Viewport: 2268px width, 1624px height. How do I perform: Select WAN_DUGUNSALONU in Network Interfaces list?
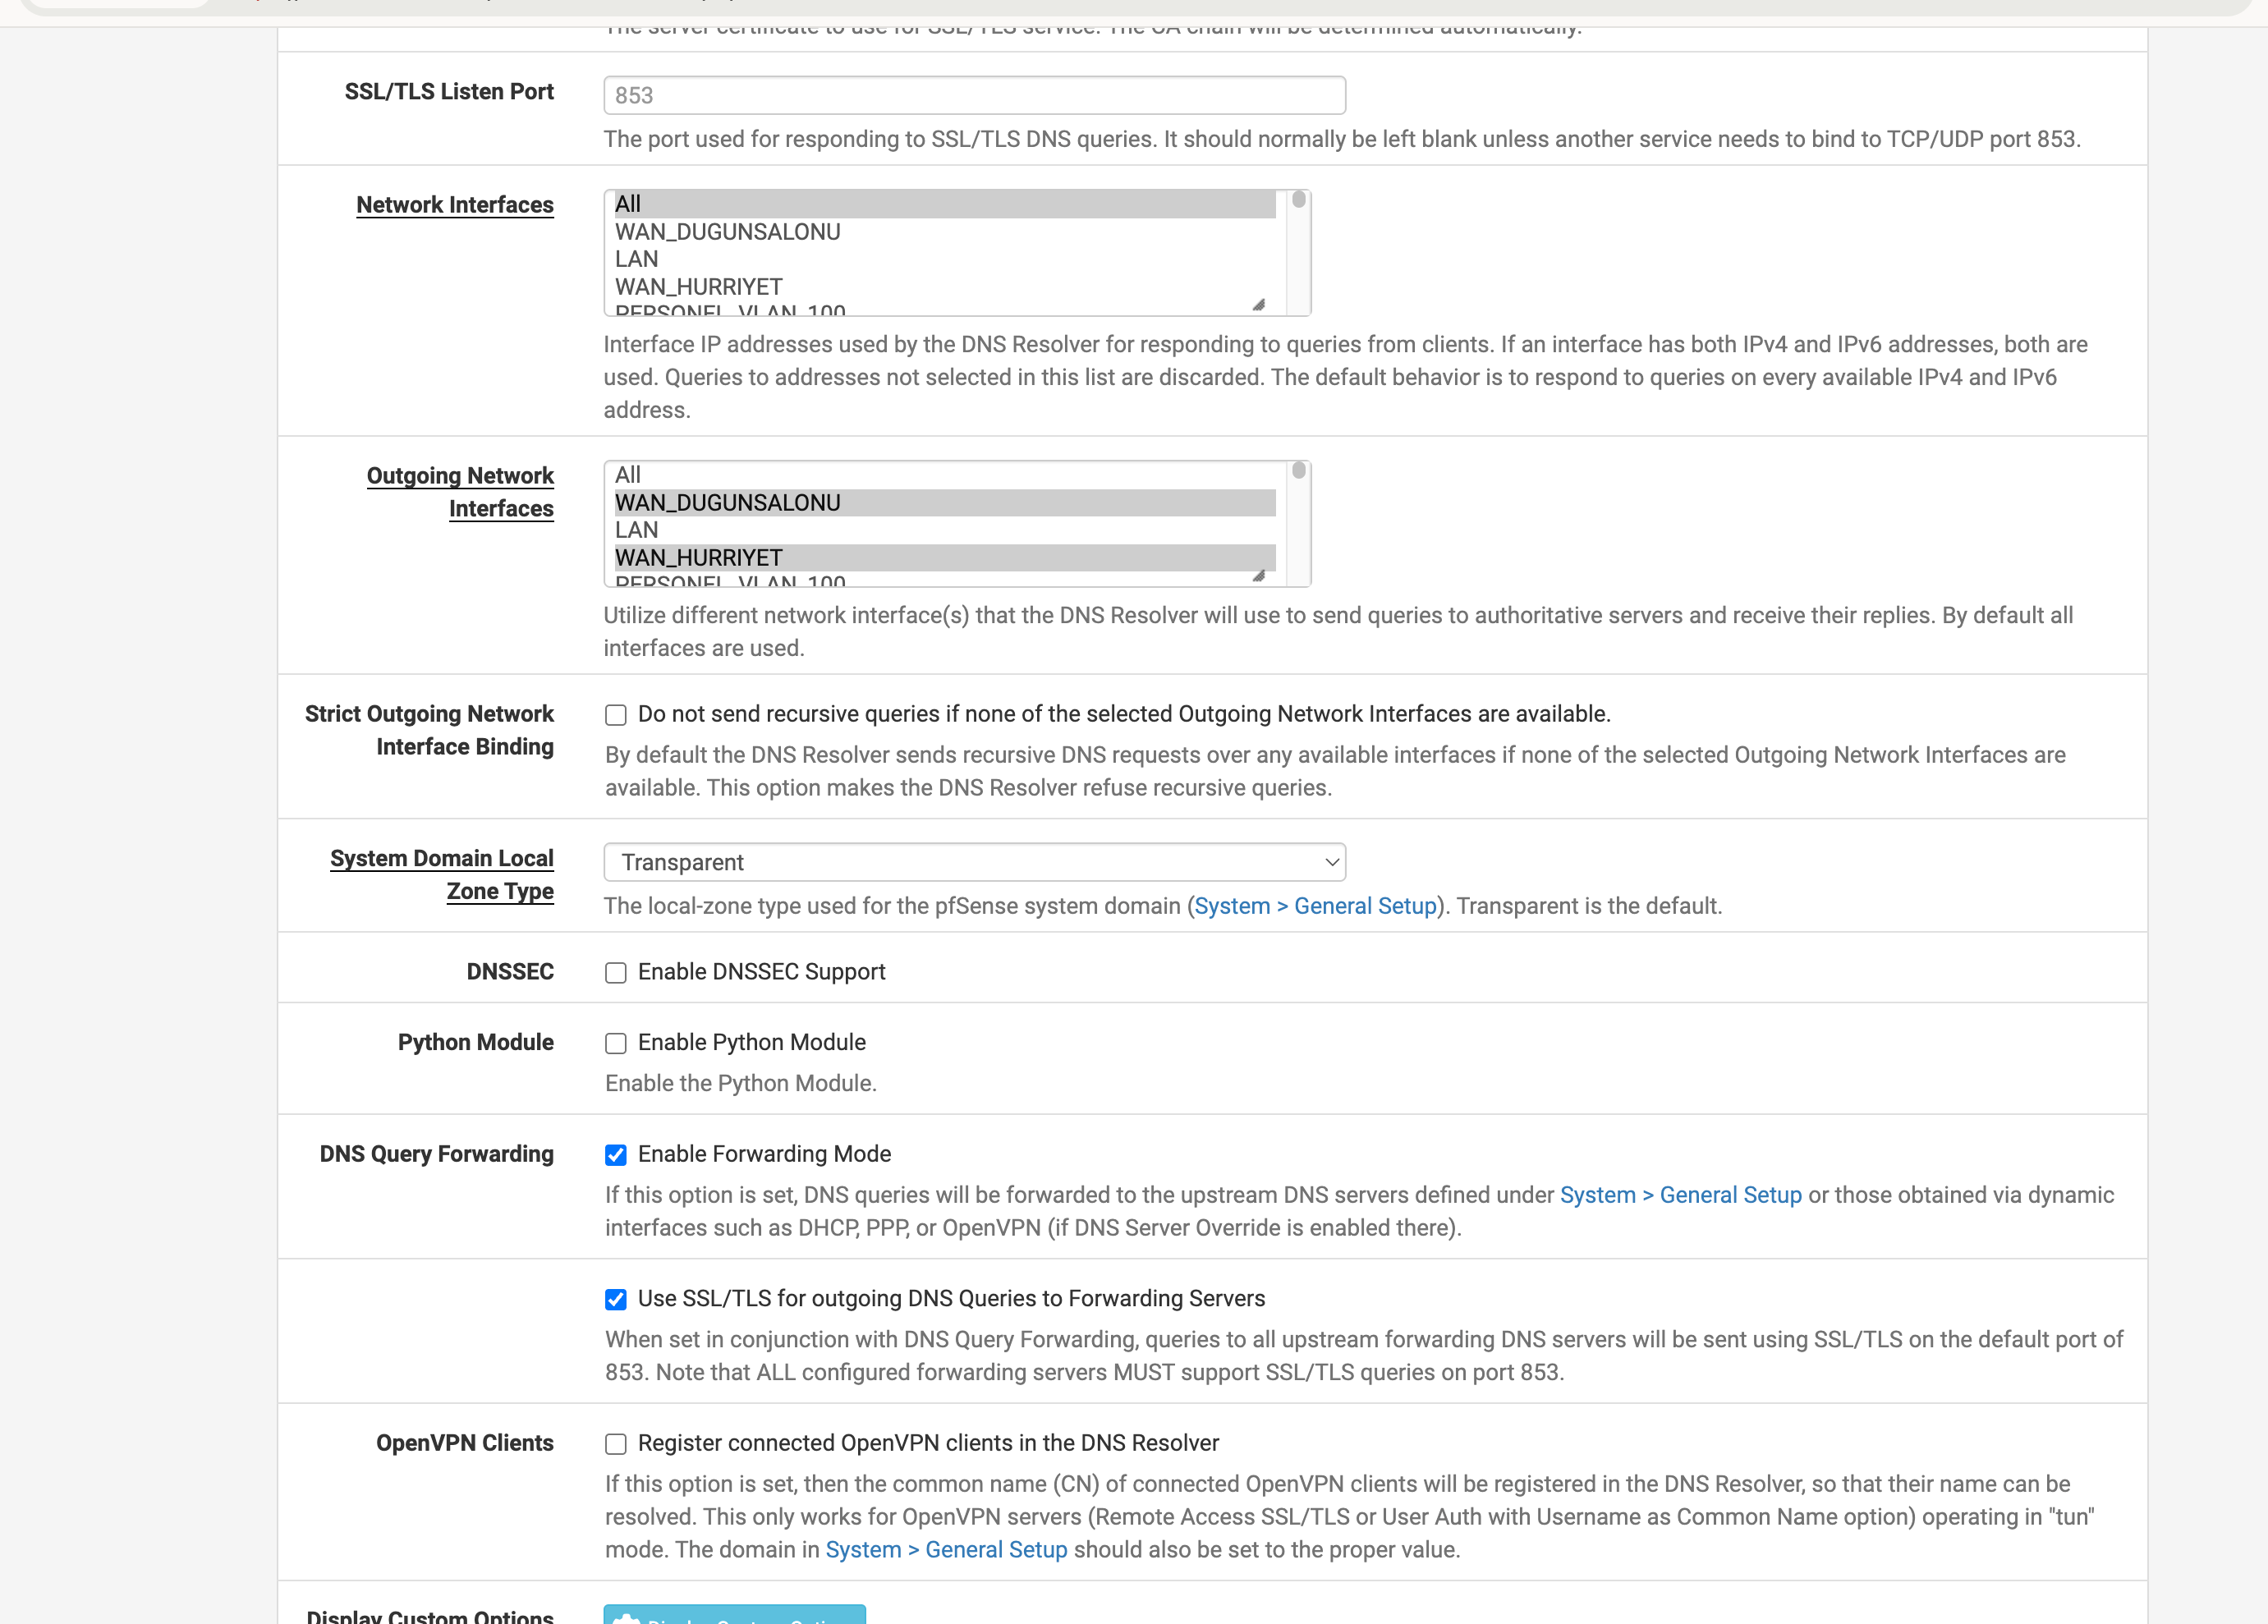click(727, 232)
